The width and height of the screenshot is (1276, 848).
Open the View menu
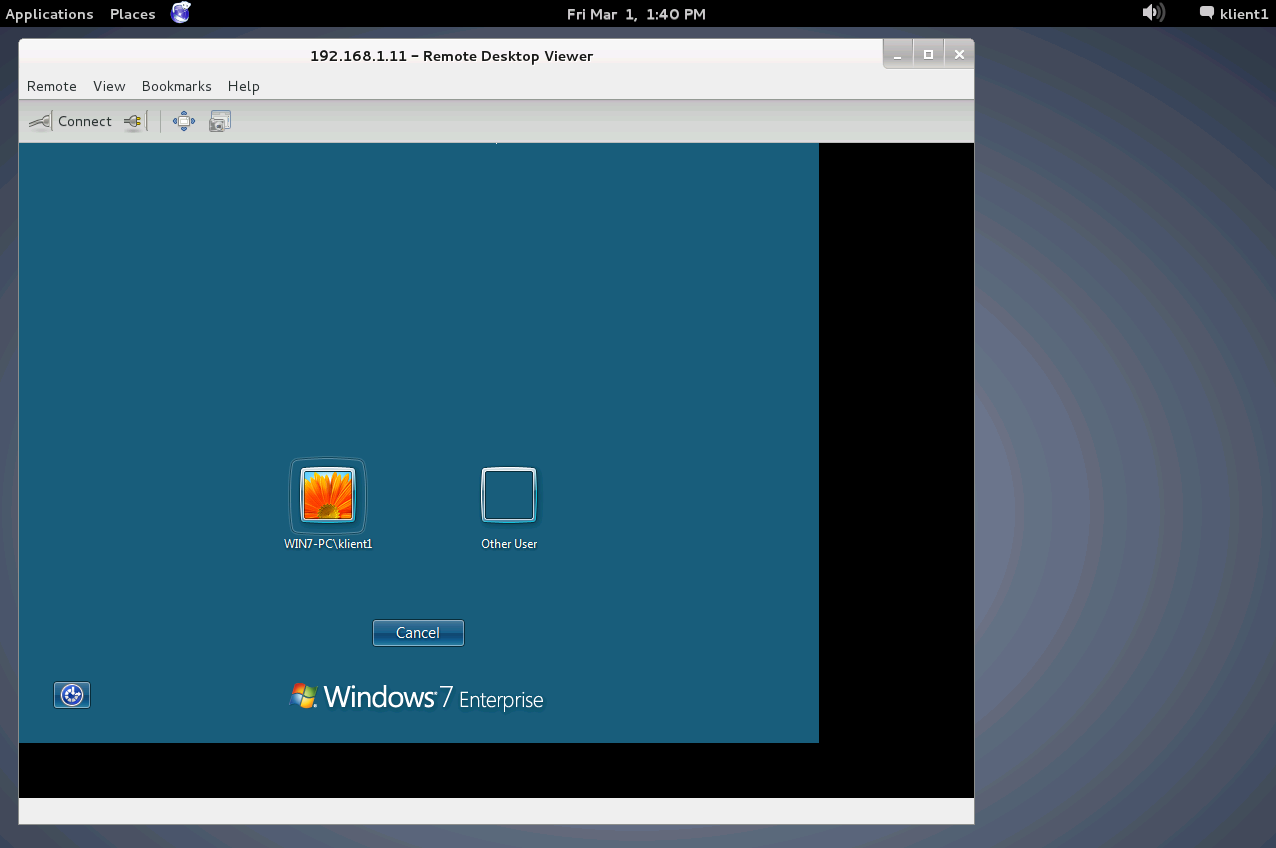(x=109, y=86)
